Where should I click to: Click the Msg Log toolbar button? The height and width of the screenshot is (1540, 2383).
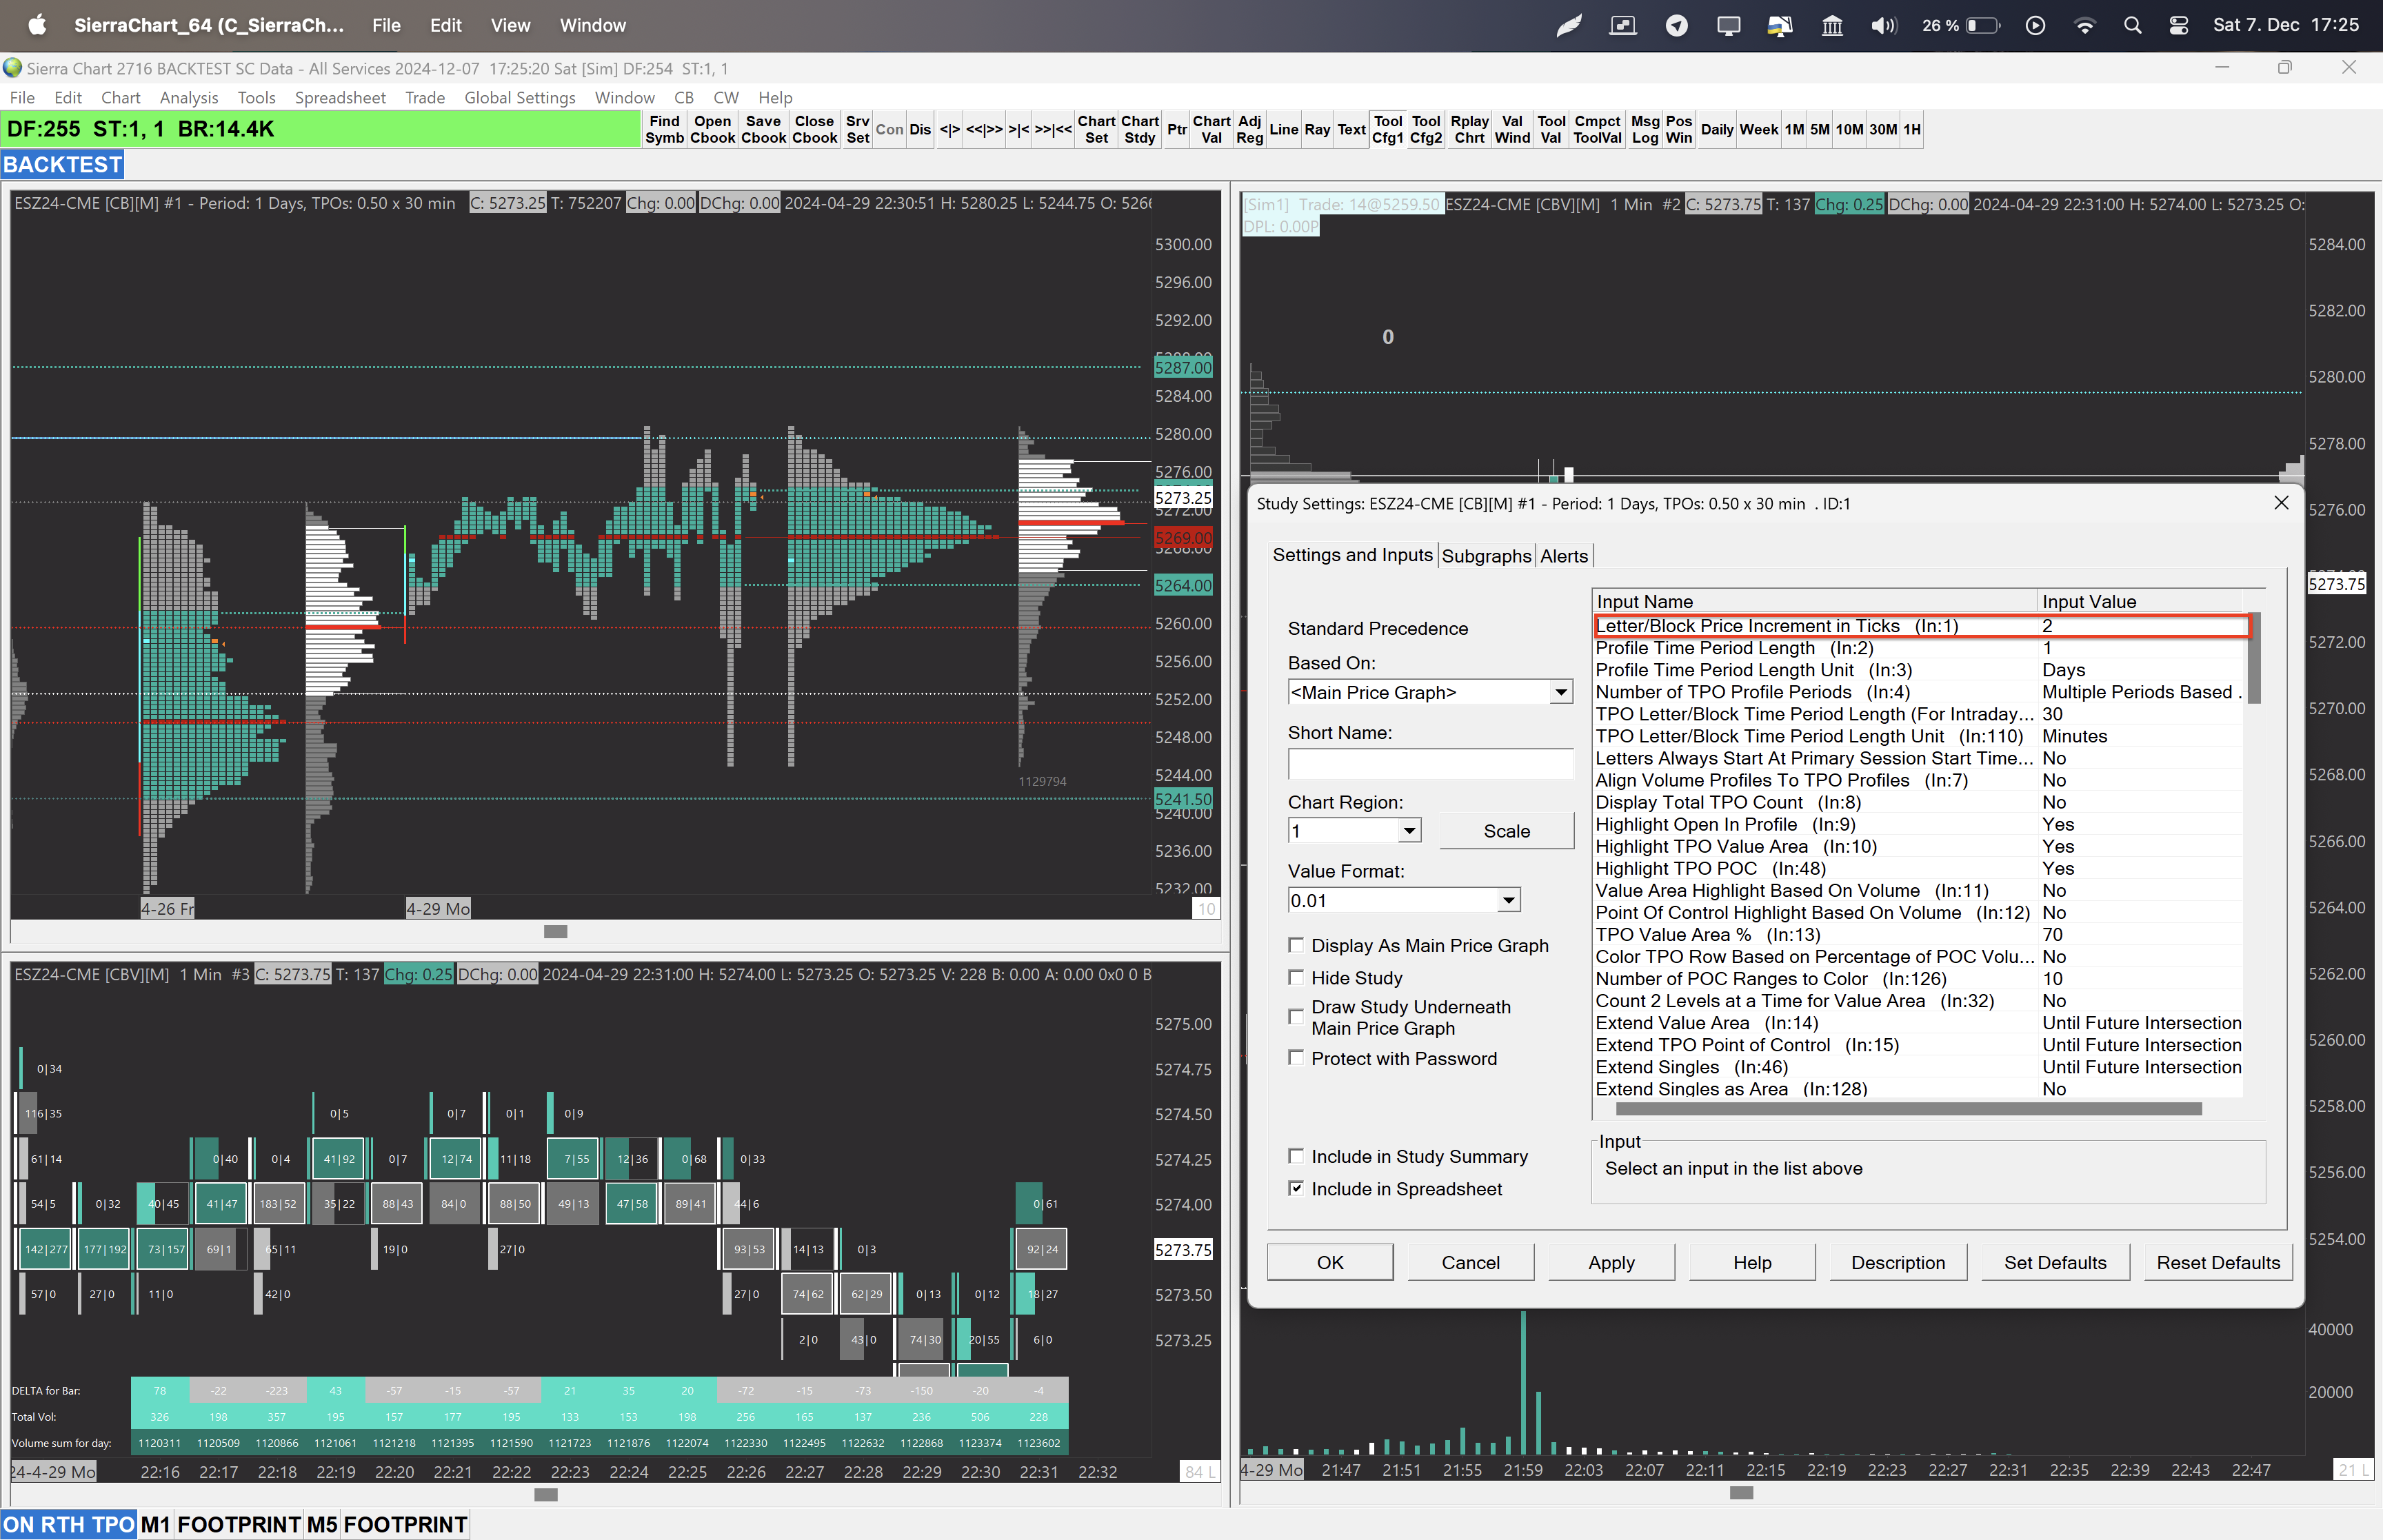click(1644, 129)
